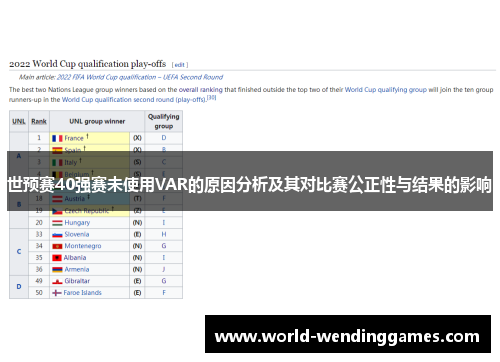Open the main article UEFA Second Round link
The image size is (500, 362).
pyautogui.click(x=140, y=77)
